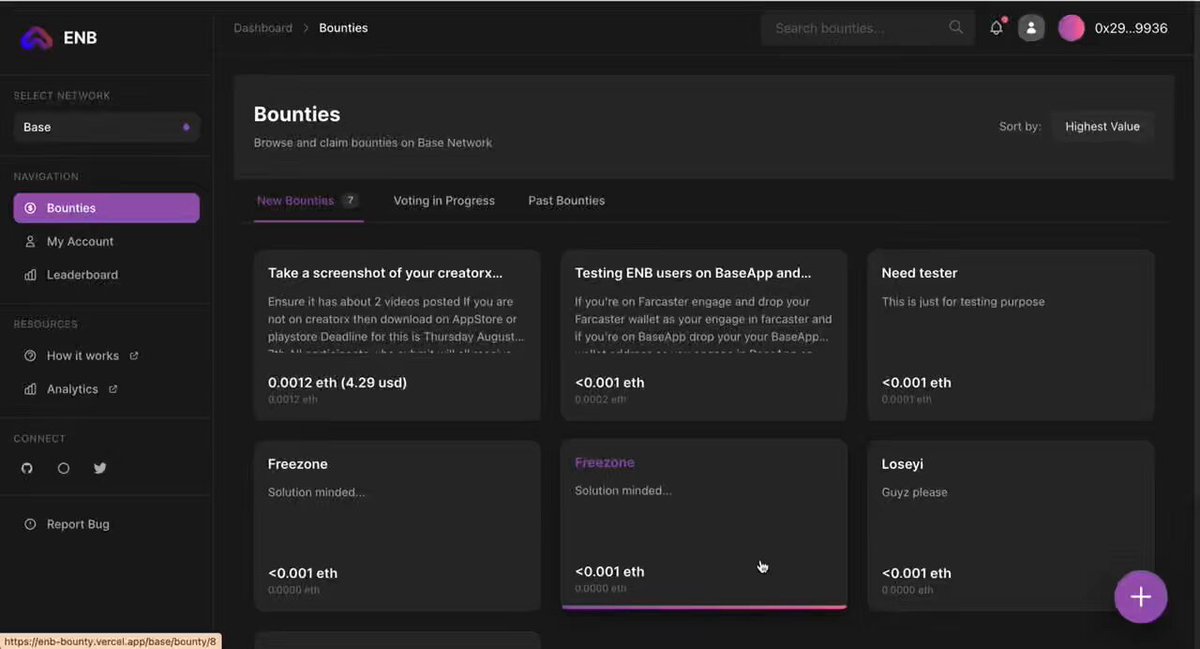
Task: Open the Loseyi bounty card
Action: coord(1011,526)
